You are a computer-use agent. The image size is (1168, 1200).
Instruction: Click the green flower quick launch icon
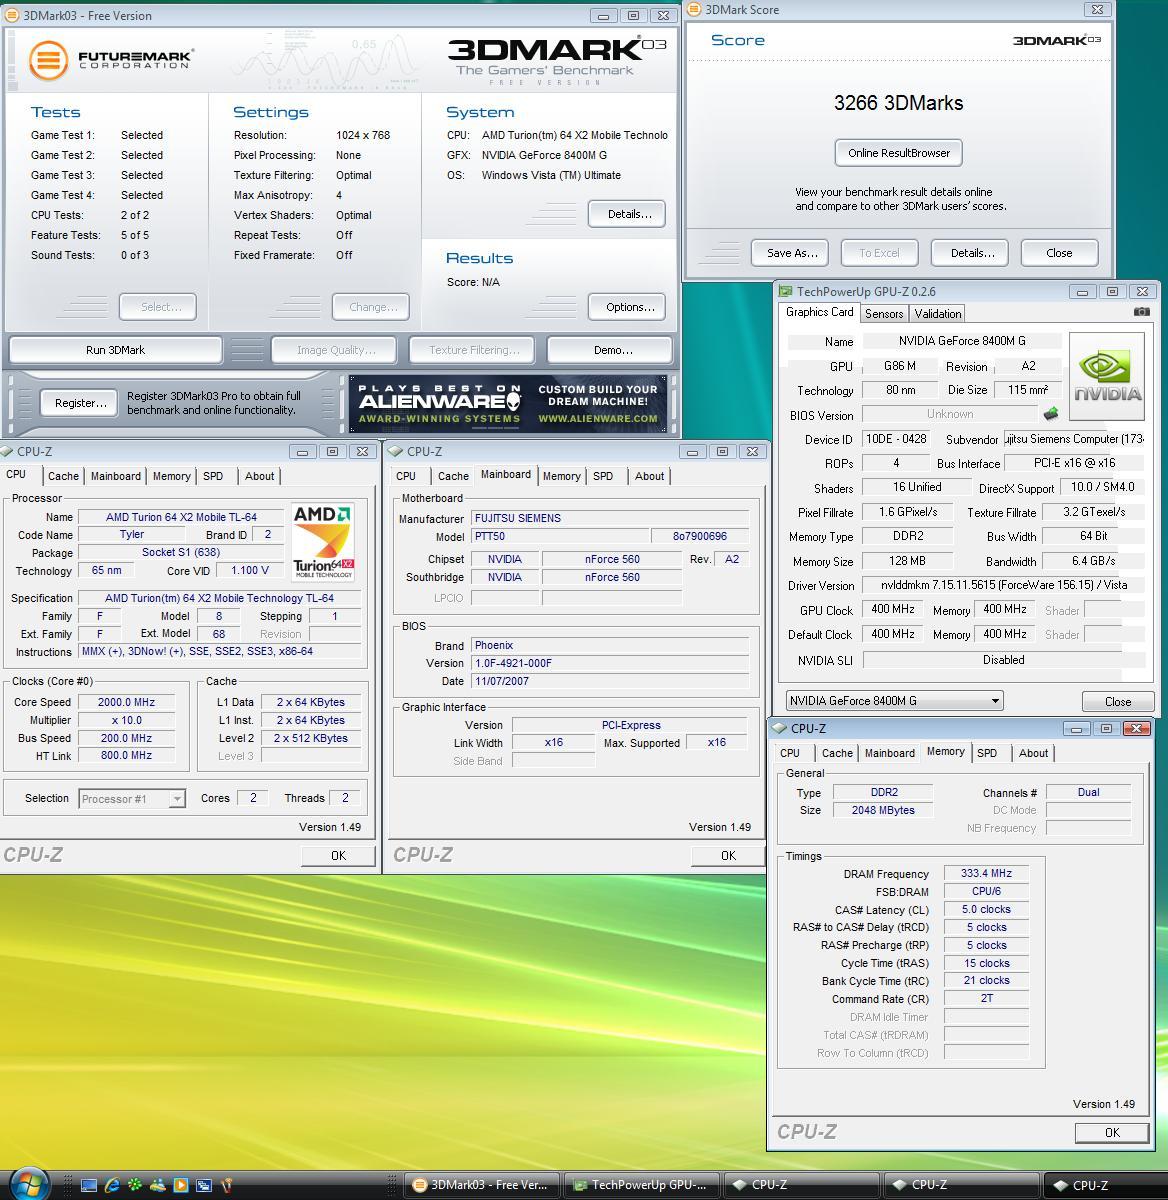(135, 1185)
